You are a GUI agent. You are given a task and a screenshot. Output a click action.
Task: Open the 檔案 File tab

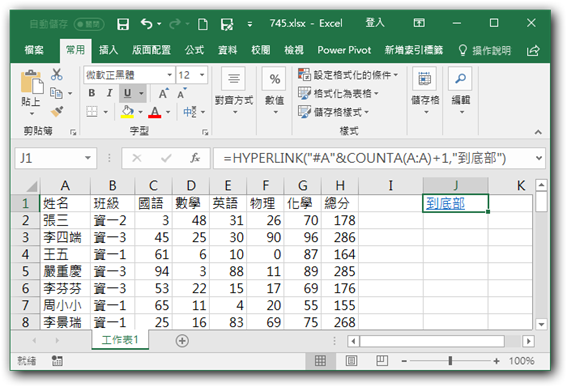click(x=34, y=50)
